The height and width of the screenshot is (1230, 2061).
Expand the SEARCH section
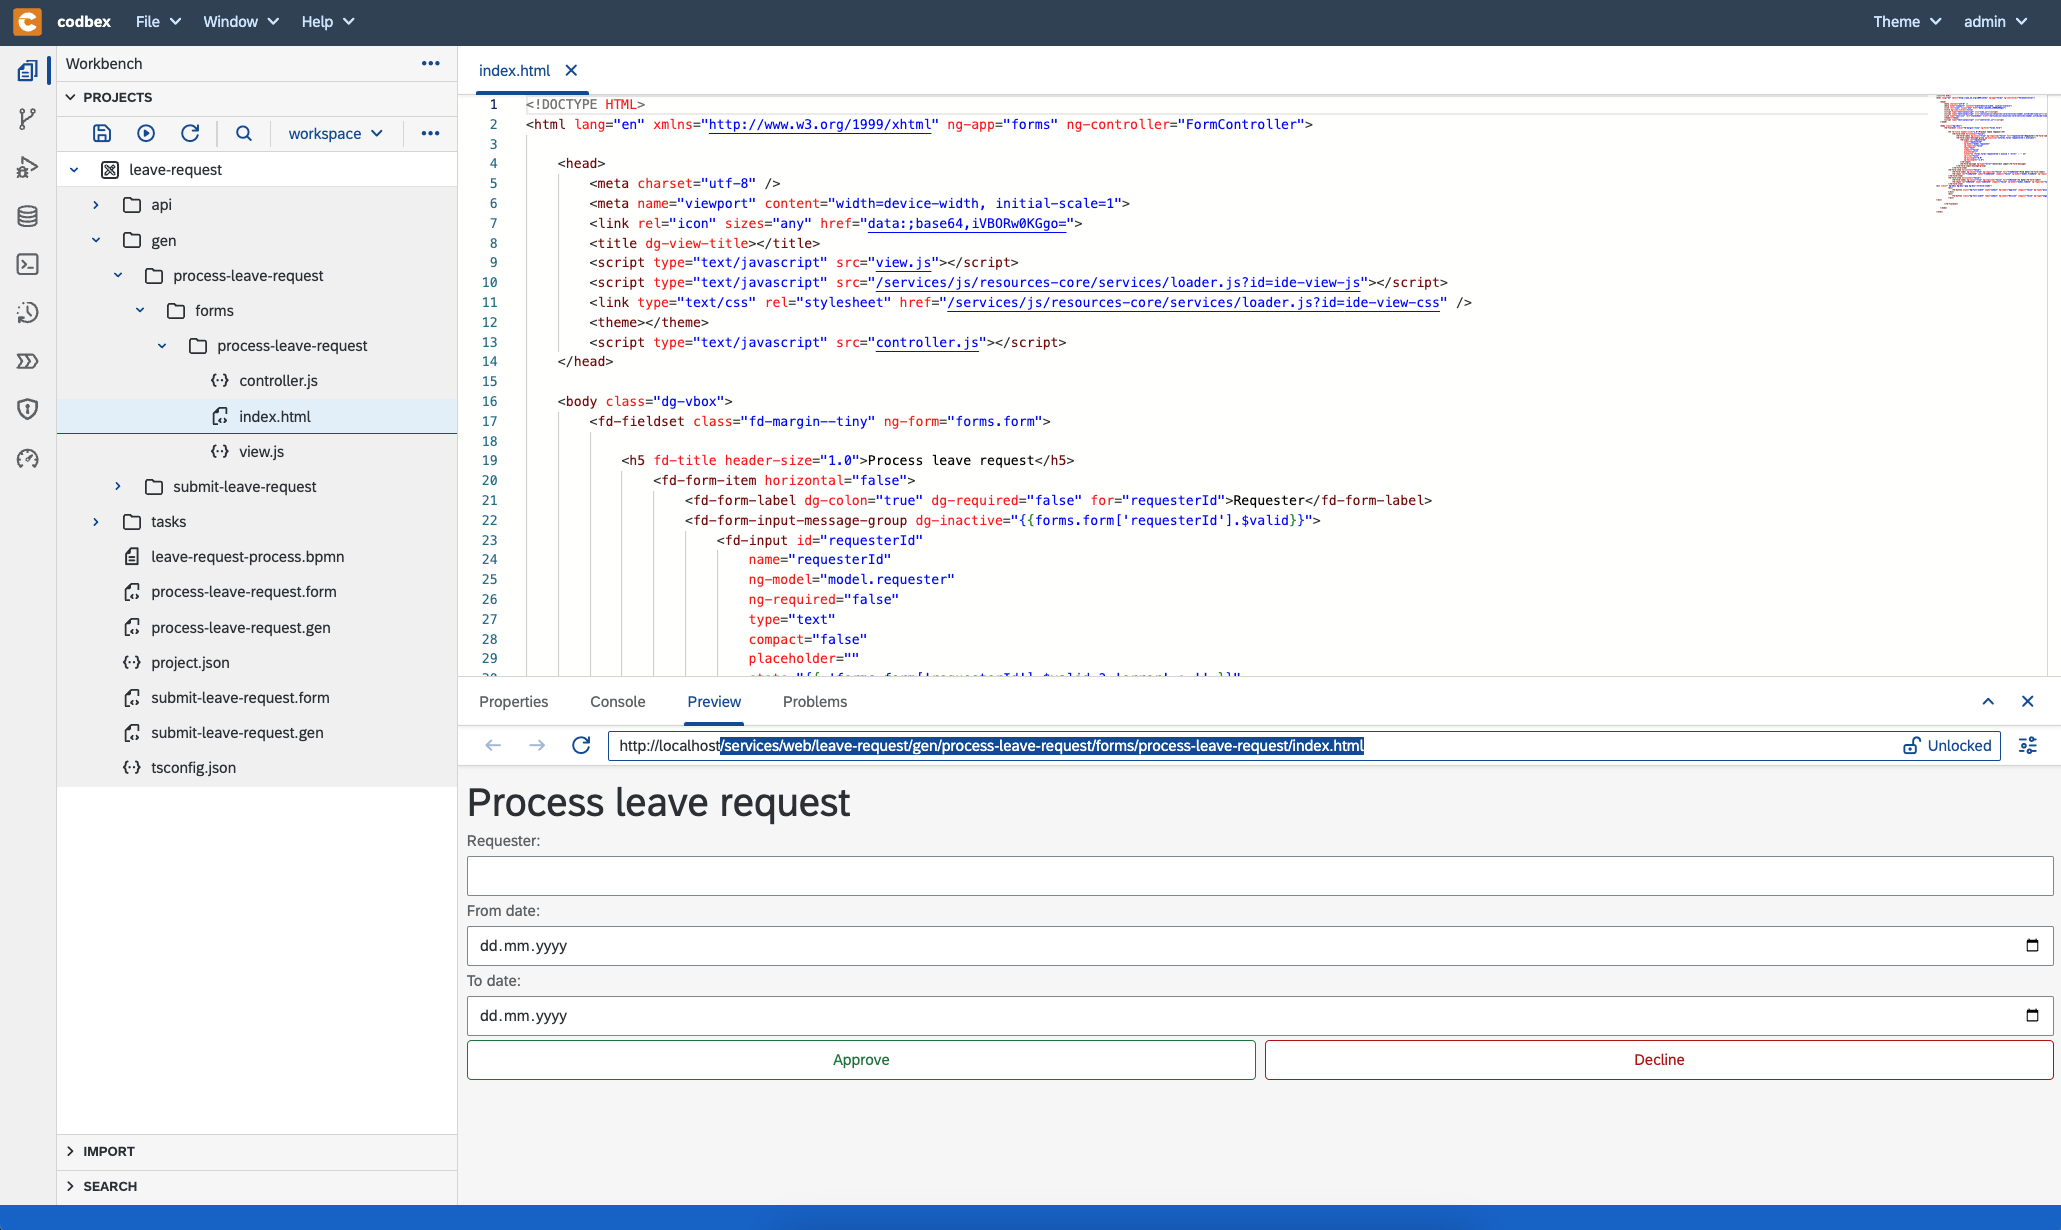70,1186
